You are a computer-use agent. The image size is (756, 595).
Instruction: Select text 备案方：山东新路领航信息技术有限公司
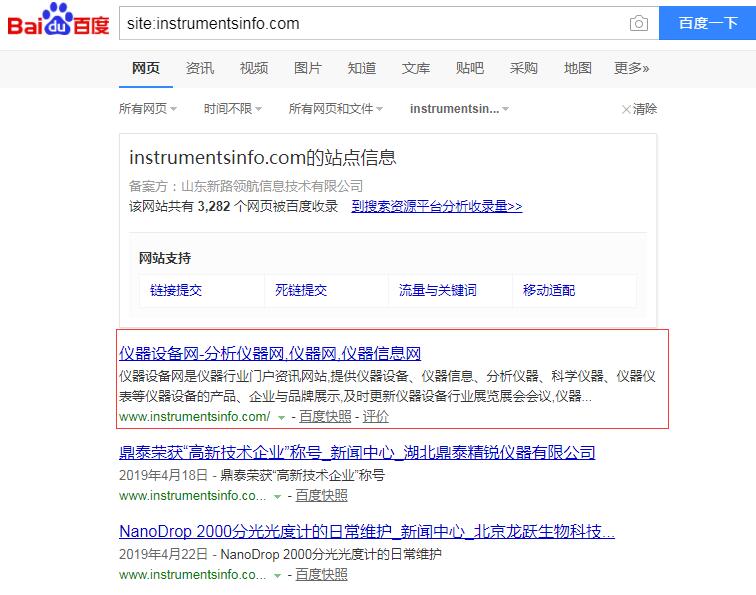pos(246,186)
